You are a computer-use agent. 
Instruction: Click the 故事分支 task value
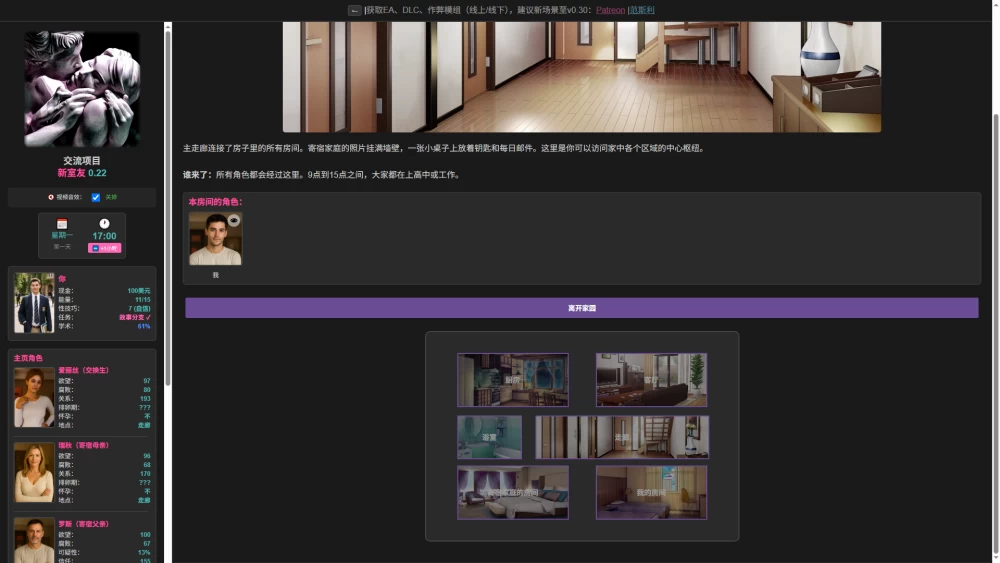tap(135, 317)
